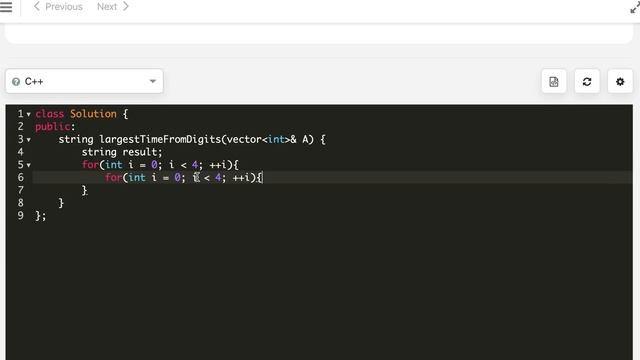Click line number 7 in the gutter
Image resolution: width=640 pixels, height=360 pixels.
20,190
